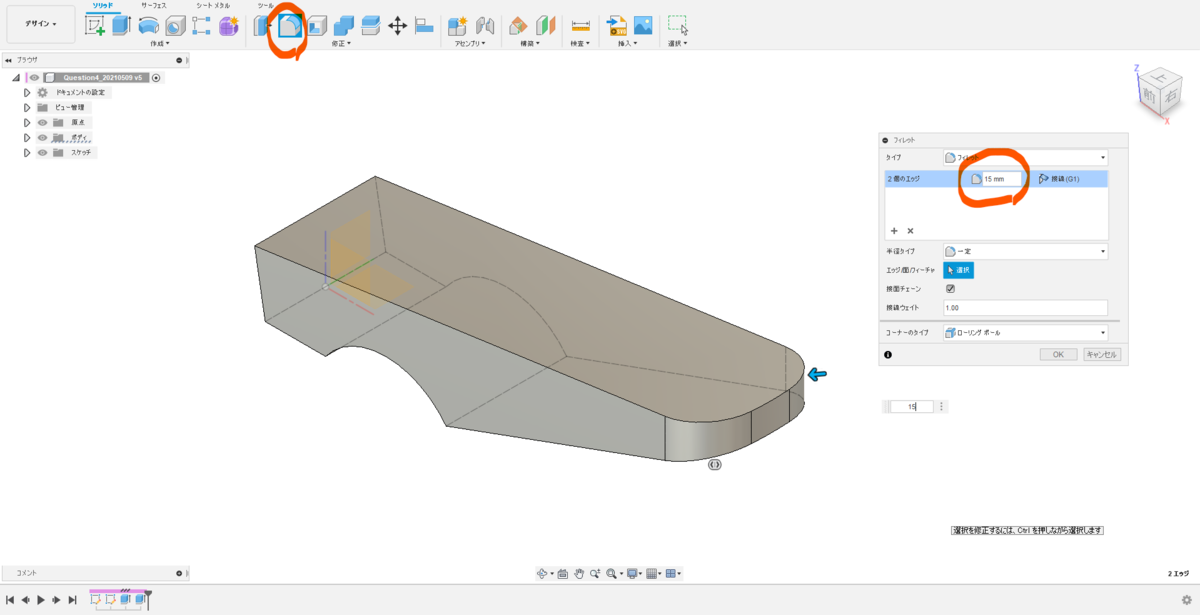Switch to the シート メタル tab
Viewport: 1200px width, 615px height.
[x=213, y=5]
